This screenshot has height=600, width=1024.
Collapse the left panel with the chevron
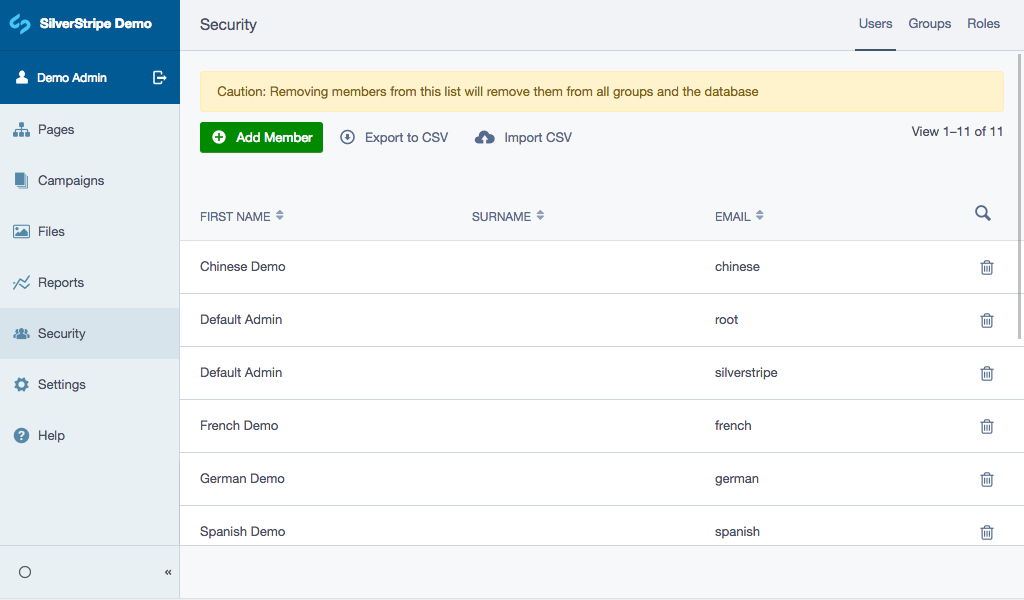[168, 572]
